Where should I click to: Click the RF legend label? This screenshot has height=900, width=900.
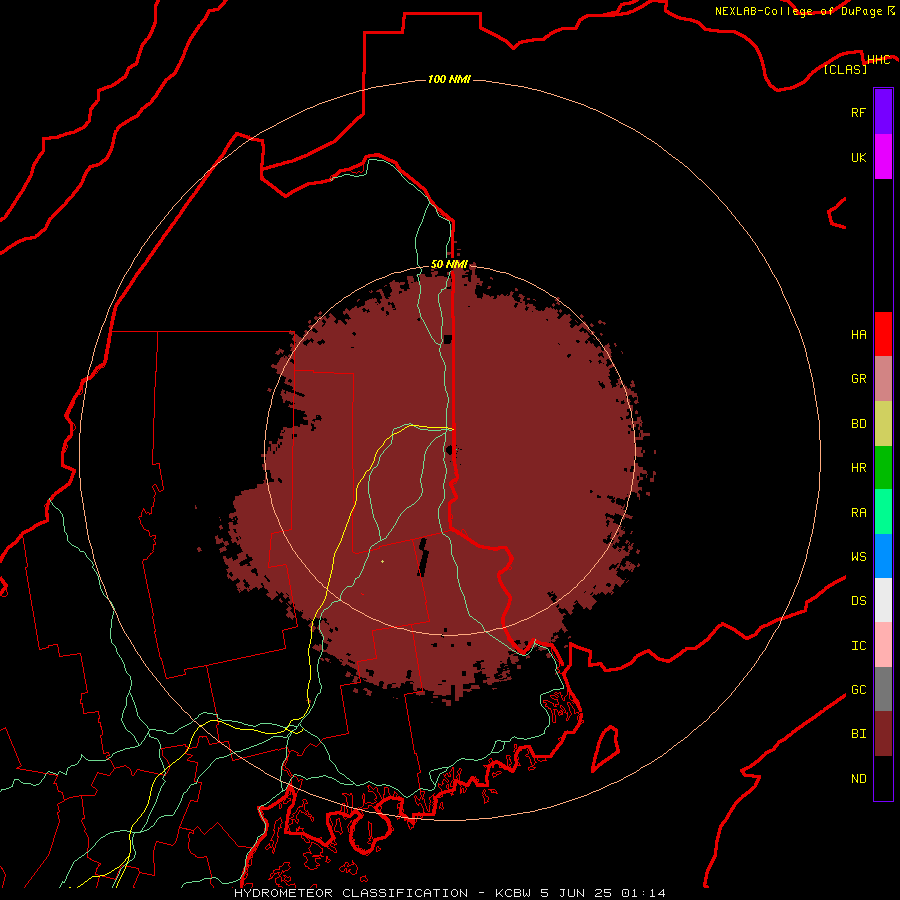[x=858, y=113]
